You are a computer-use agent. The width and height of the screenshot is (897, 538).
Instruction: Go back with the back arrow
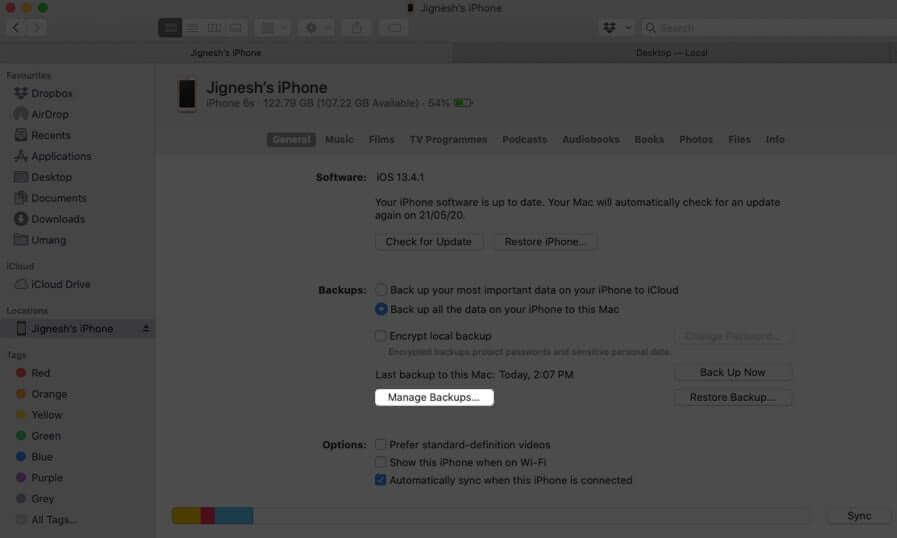click(15, 27)
